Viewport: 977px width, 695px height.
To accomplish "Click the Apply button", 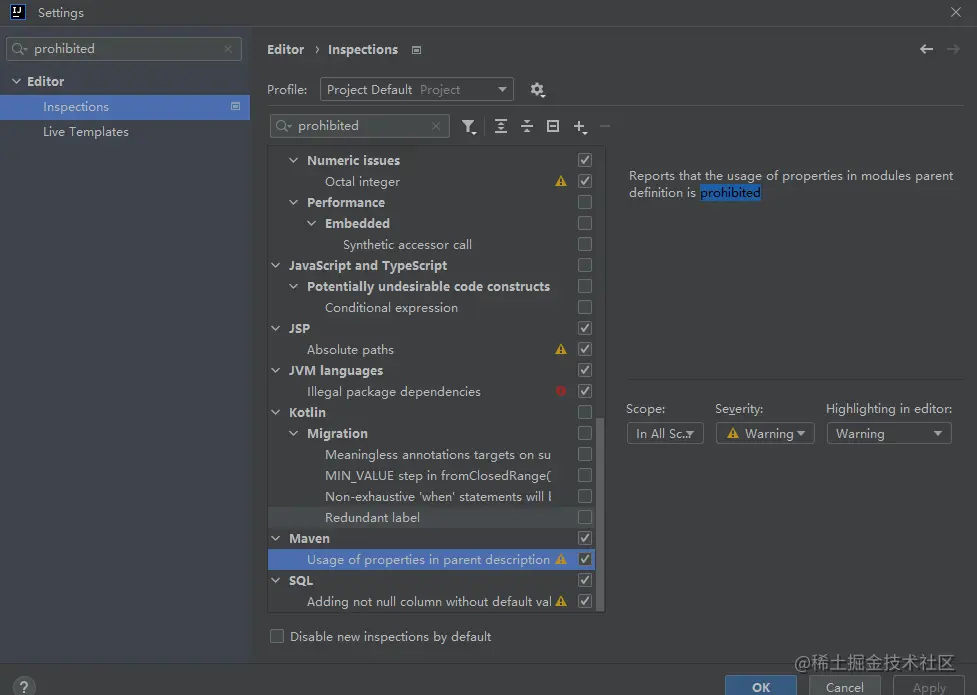I will click(x=929, y=686).
